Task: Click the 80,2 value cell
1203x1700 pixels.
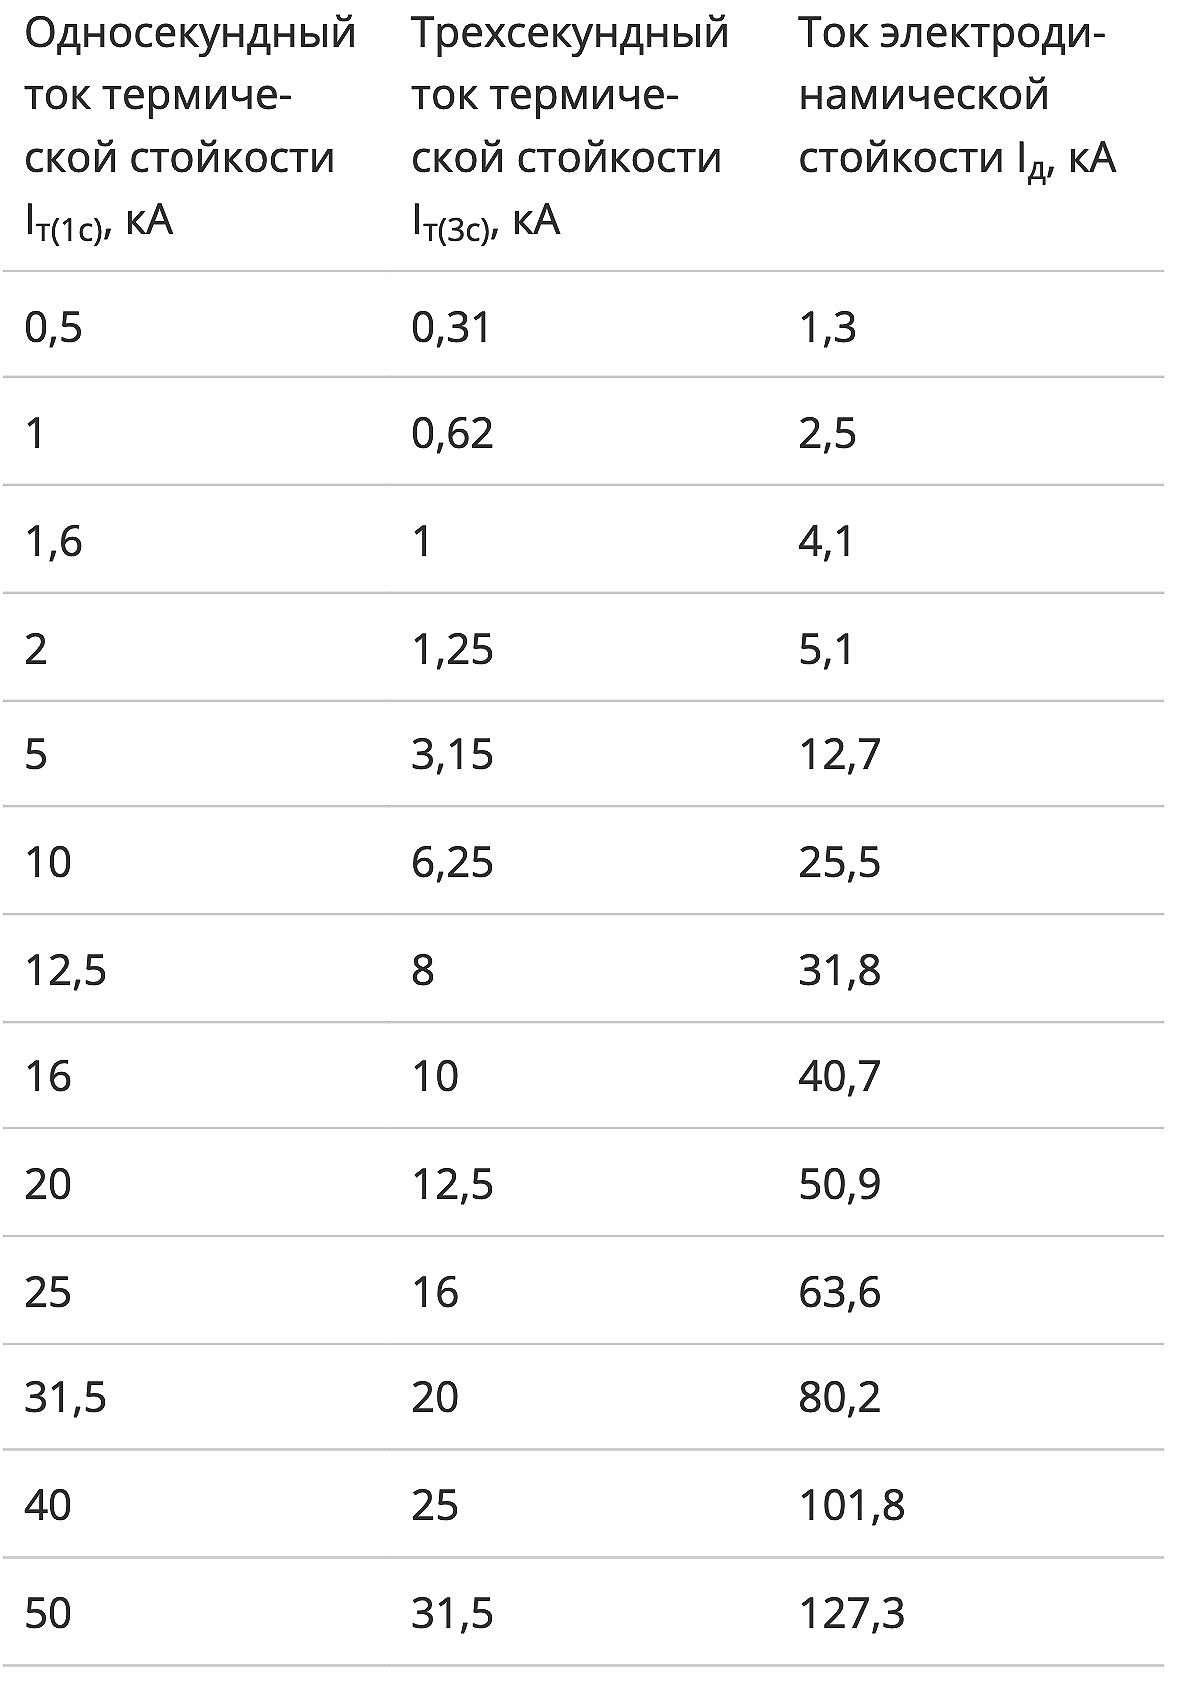Action: pyautogui.click(x=840, y=1396)
